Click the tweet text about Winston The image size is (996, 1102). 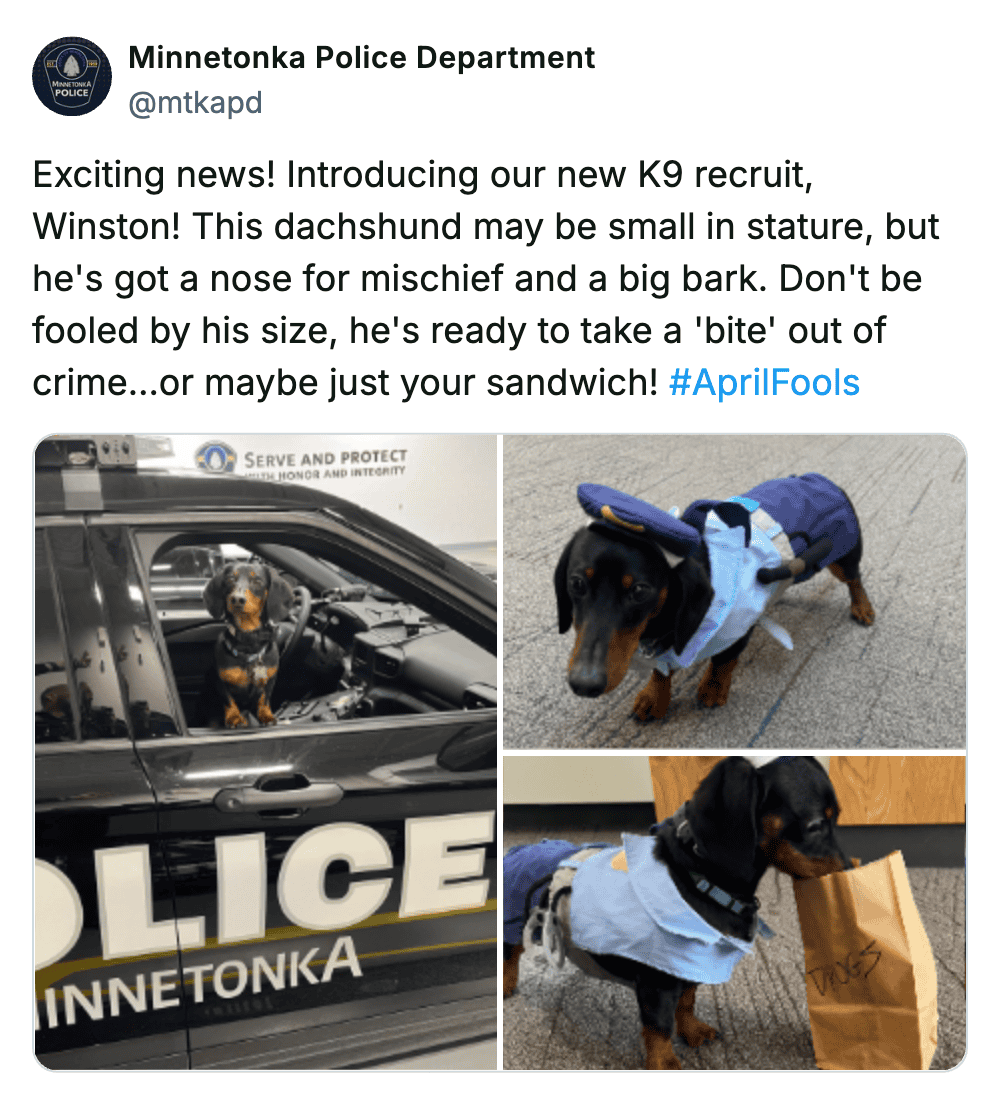pyautogui.click(x=485, y=278)
